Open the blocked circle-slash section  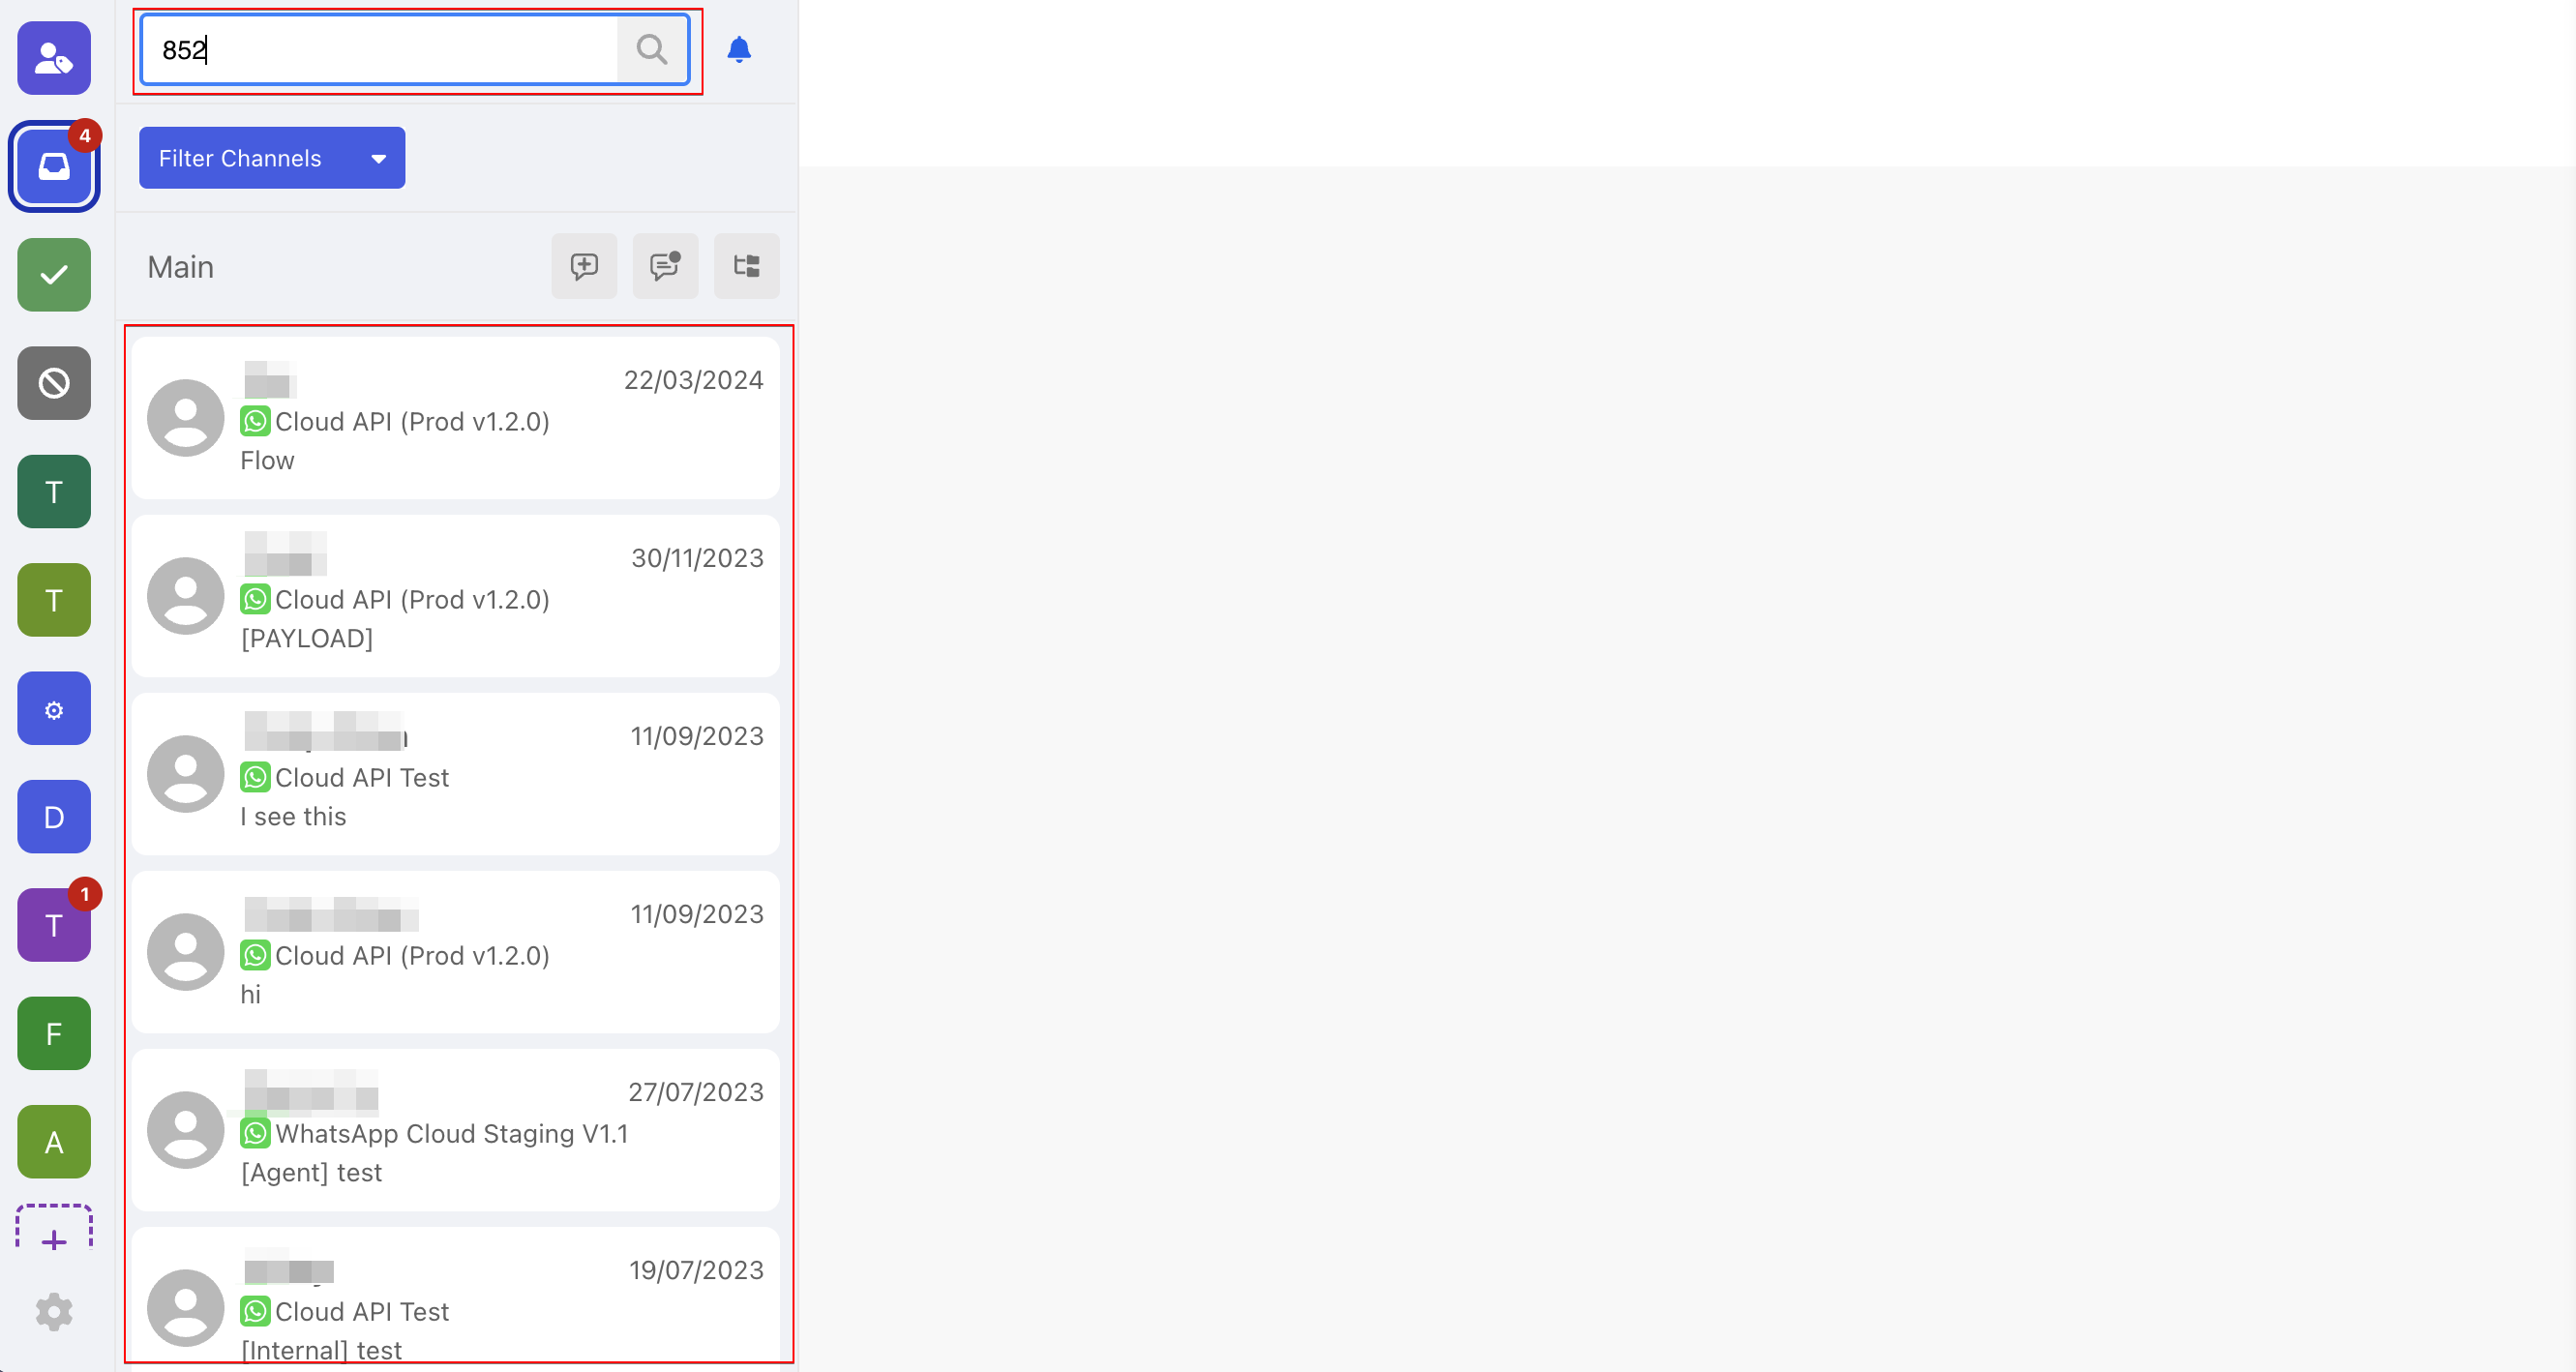[54, 383]
